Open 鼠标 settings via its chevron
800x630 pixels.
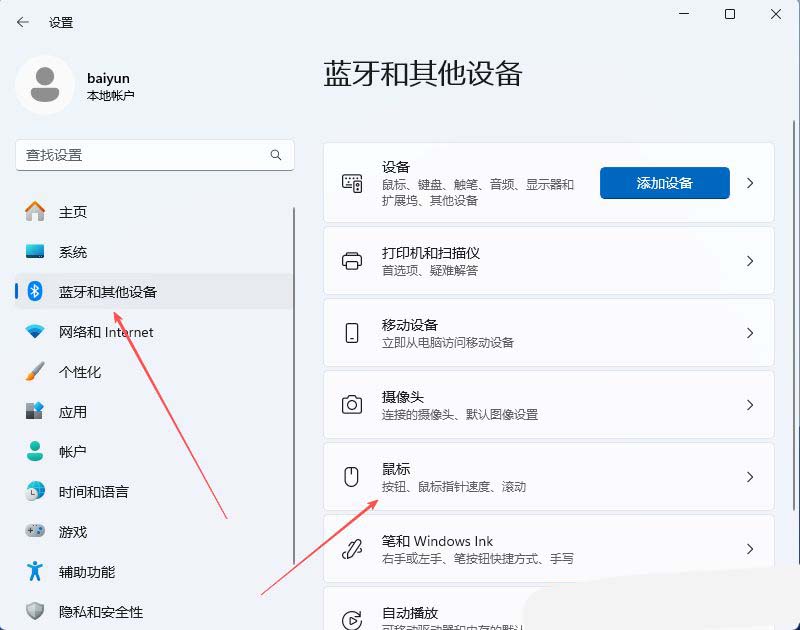(x=749, y=477)
